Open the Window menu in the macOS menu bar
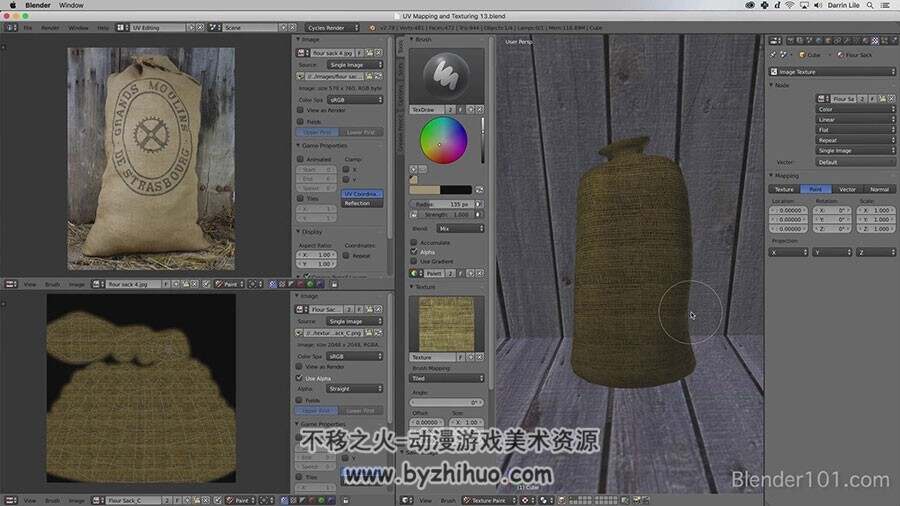Screen dimensions: 900x506 (x=71, y=5)
